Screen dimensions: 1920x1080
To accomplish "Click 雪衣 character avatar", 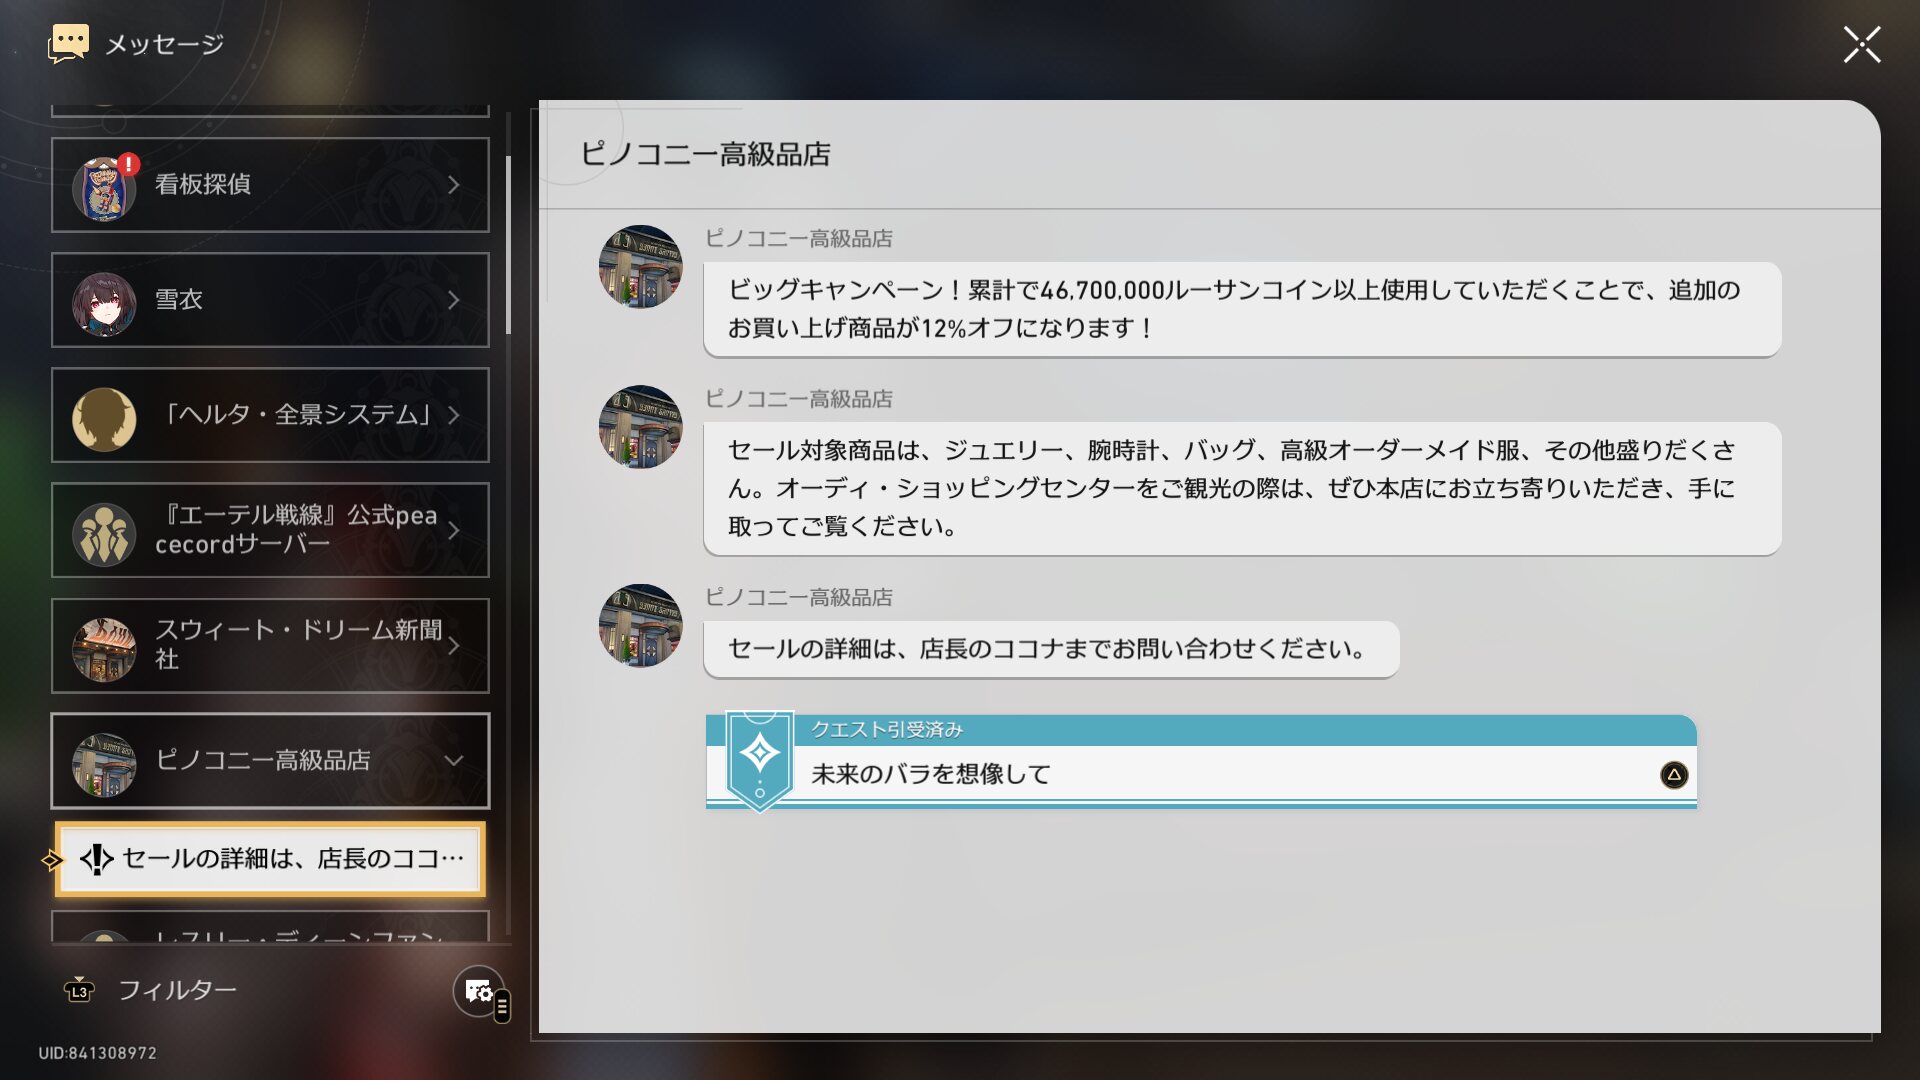I will click(104, 302).
